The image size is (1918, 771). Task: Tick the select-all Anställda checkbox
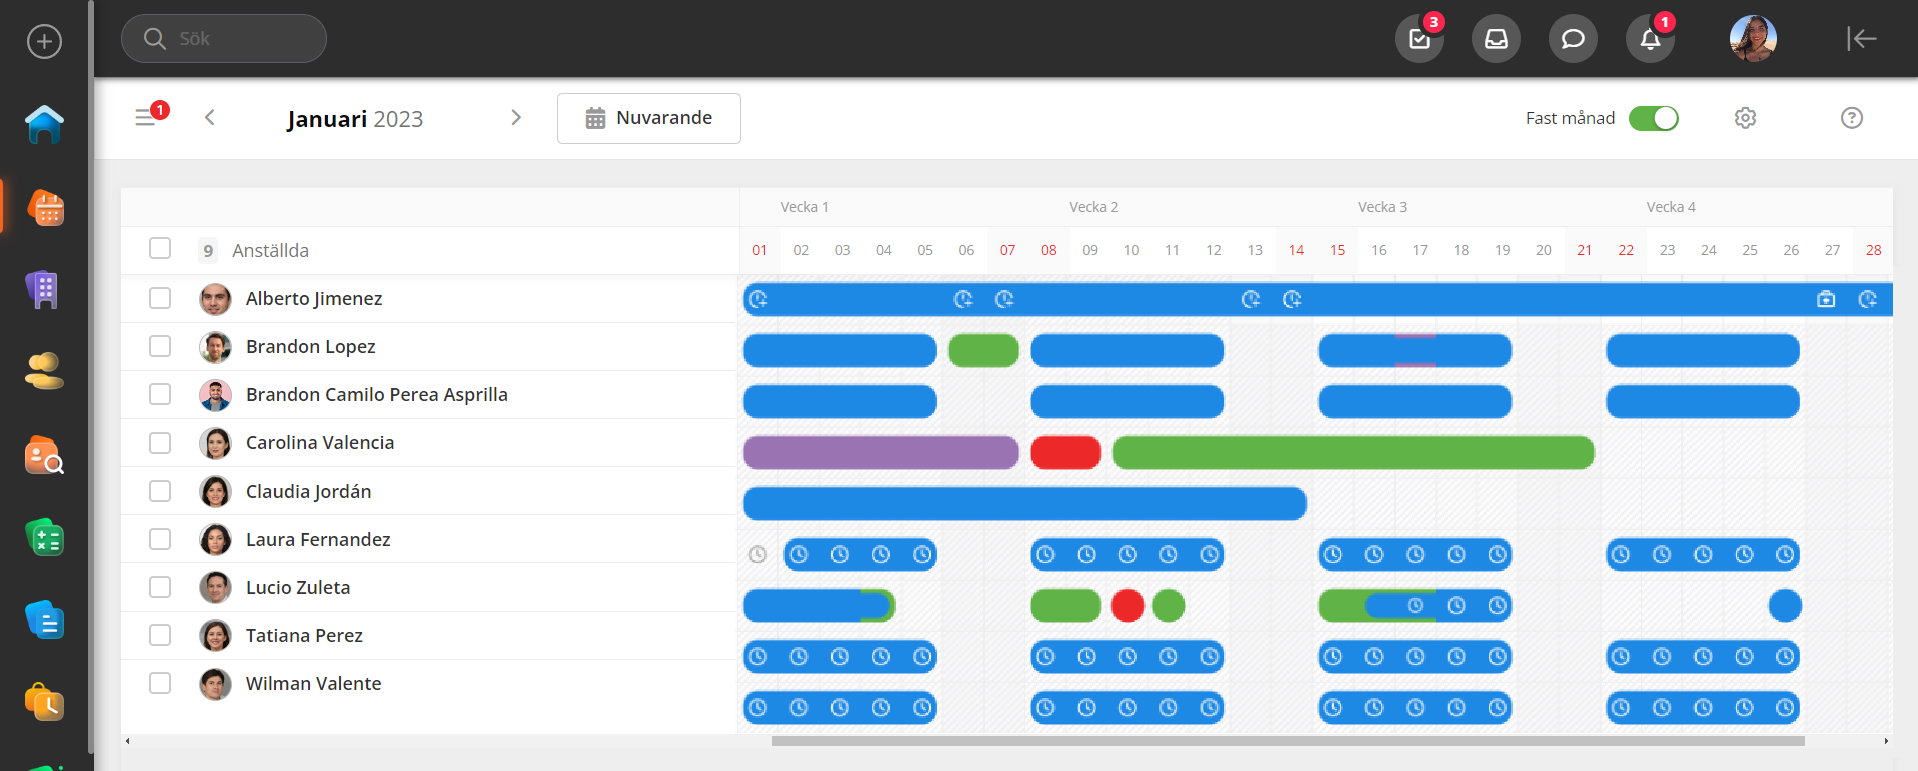tap(160, 248)
